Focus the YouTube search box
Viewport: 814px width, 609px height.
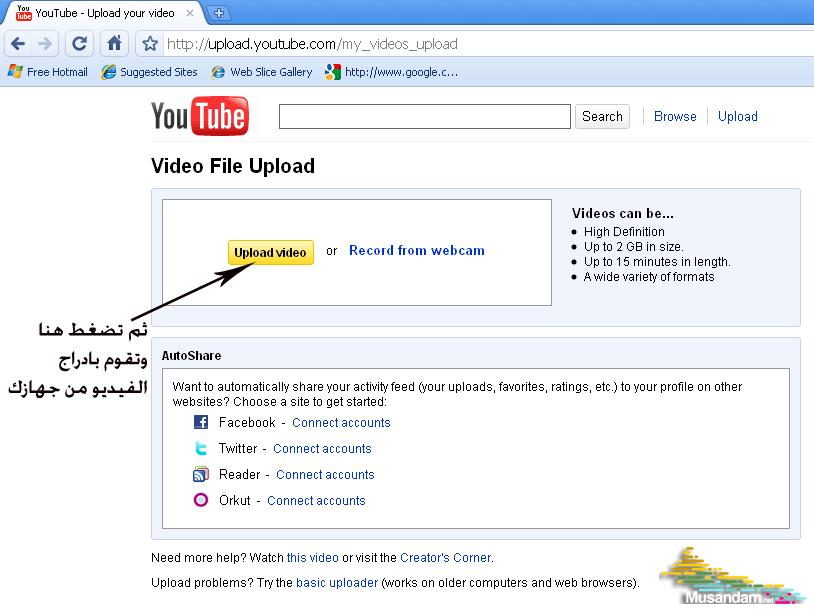[x=425, y=116]
